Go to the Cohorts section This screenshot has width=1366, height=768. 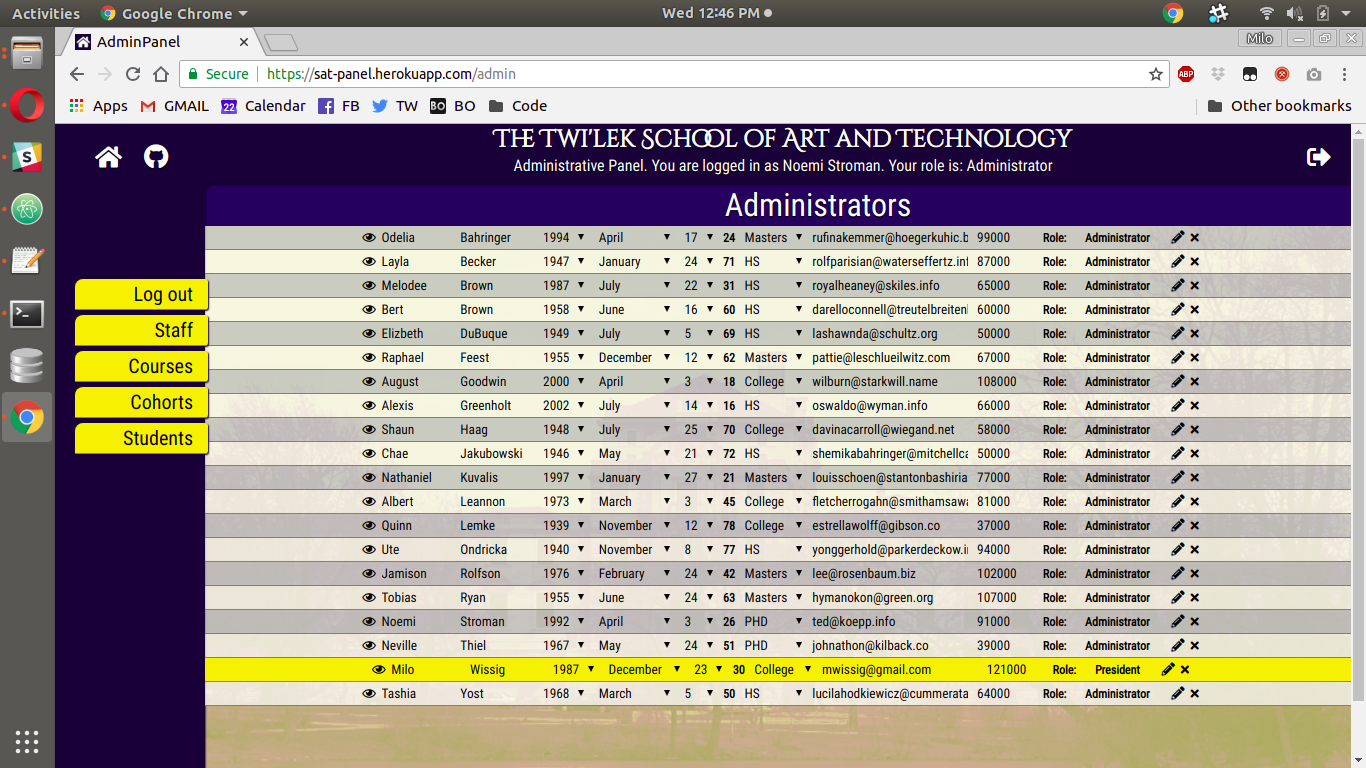coord(142,402)
